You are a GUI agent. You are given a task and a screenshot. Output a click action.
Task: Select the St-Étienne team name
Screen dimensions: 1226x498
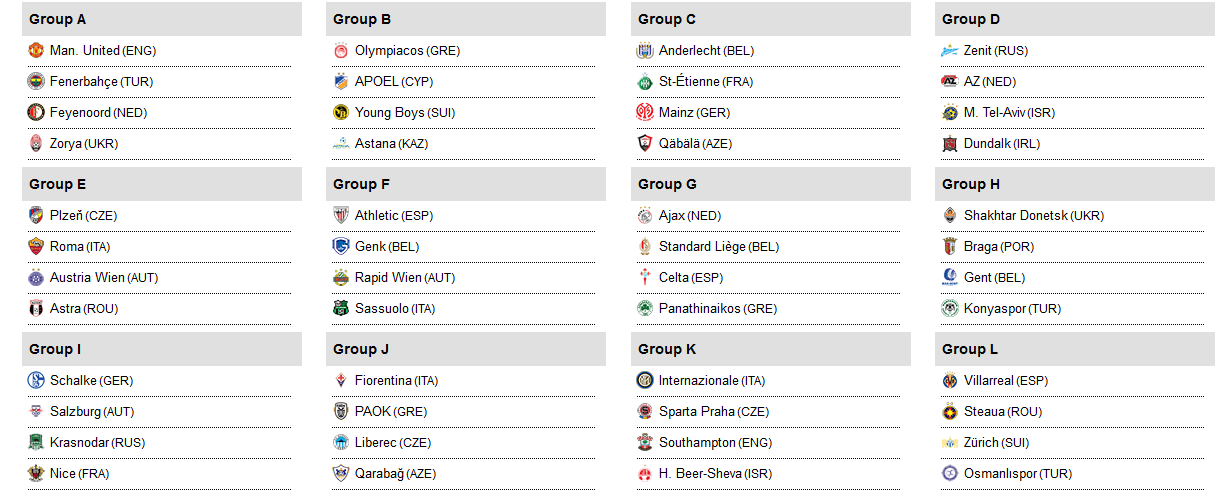pos(689,82)
